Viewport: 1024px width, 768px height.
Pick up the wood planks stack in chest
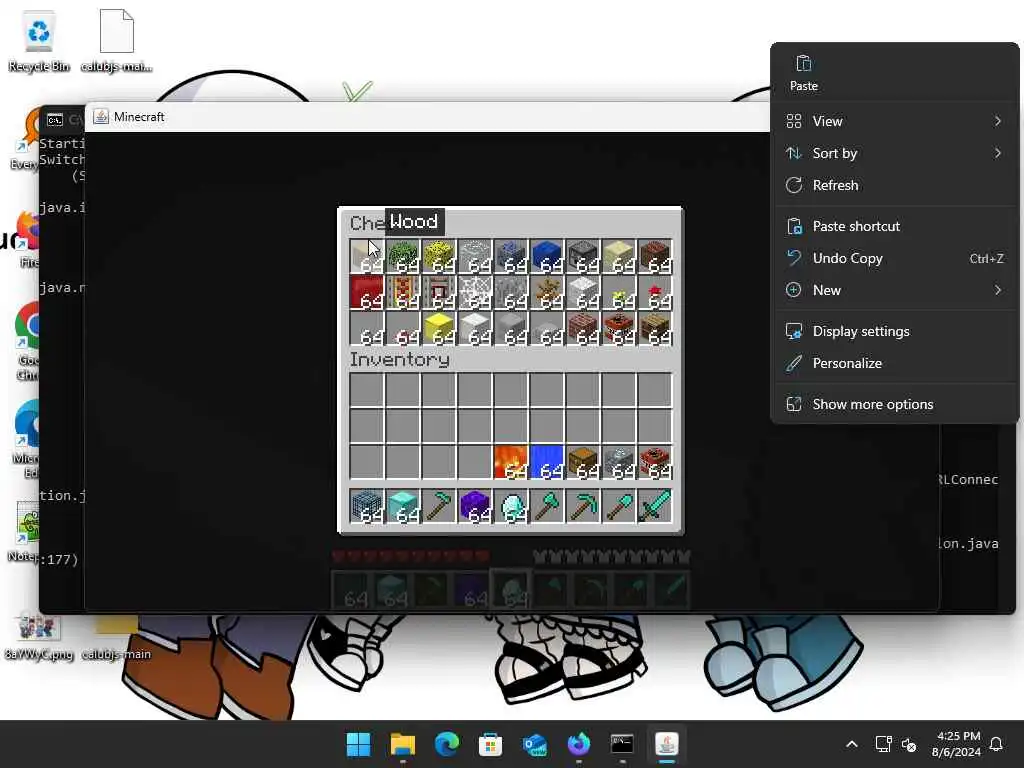[366, 256]
